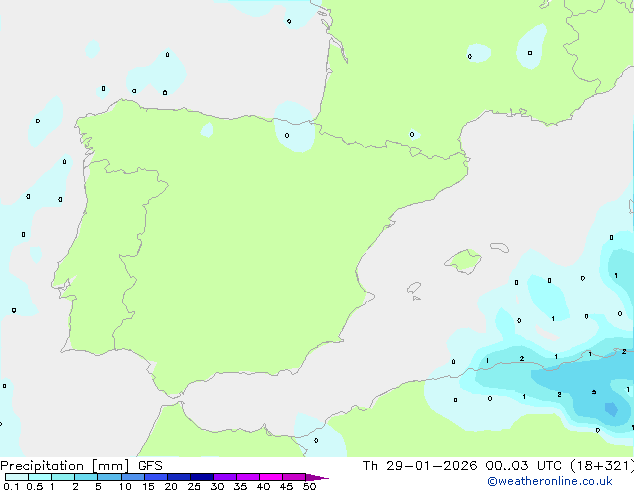Click the '50' legend label

(x=309, y=486)
